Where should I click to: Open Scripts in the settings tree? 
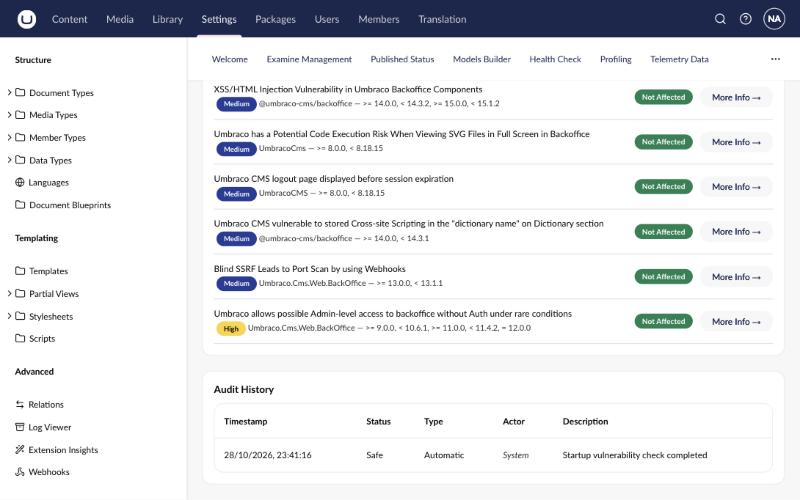[42, 338]
